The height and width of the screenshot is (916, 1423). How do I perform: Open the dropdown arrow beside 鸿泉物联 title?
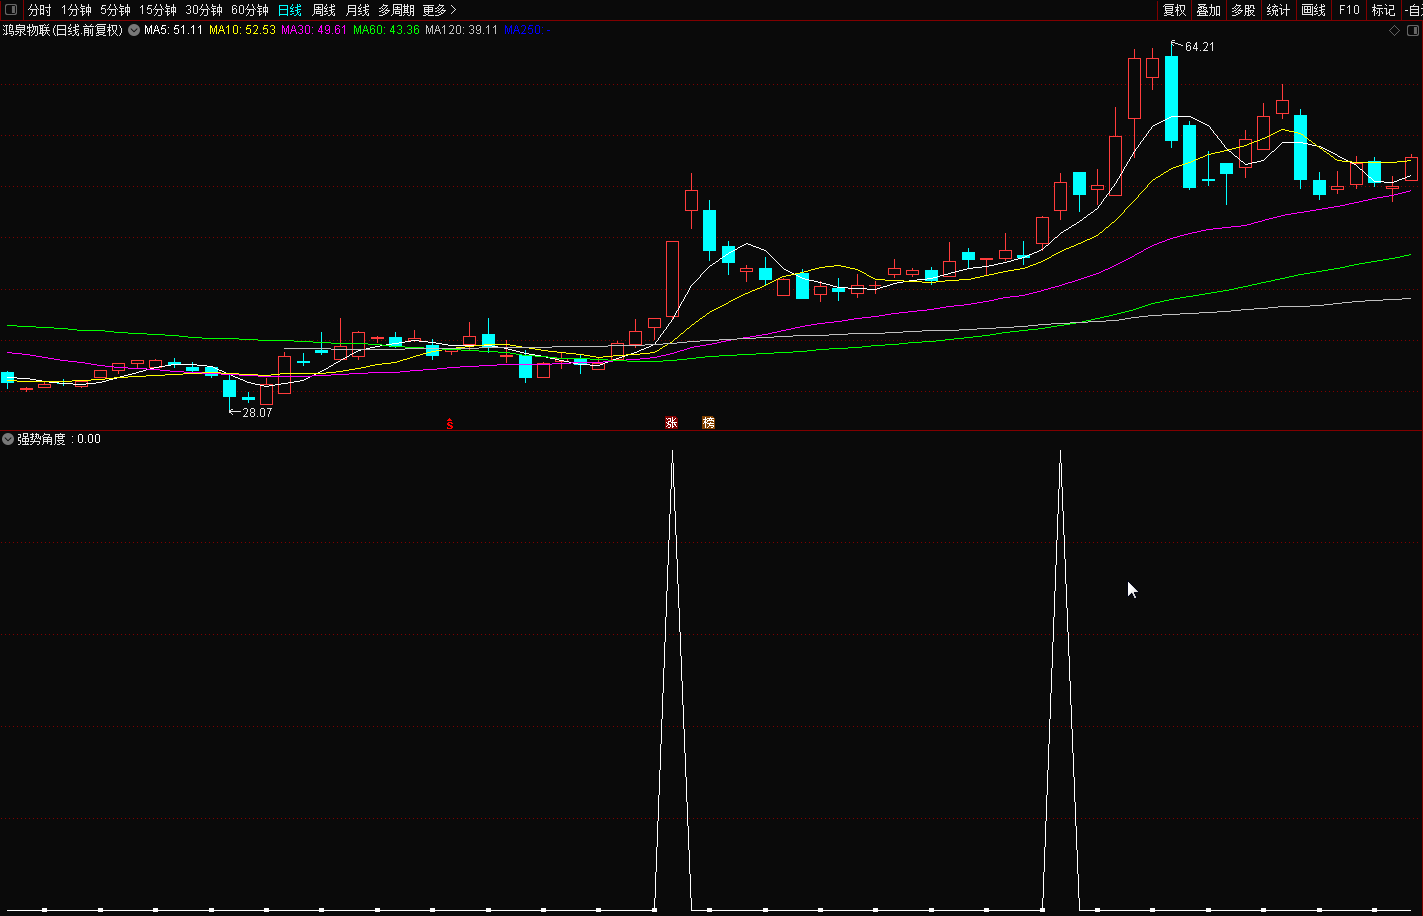click(x=133, y=30)
